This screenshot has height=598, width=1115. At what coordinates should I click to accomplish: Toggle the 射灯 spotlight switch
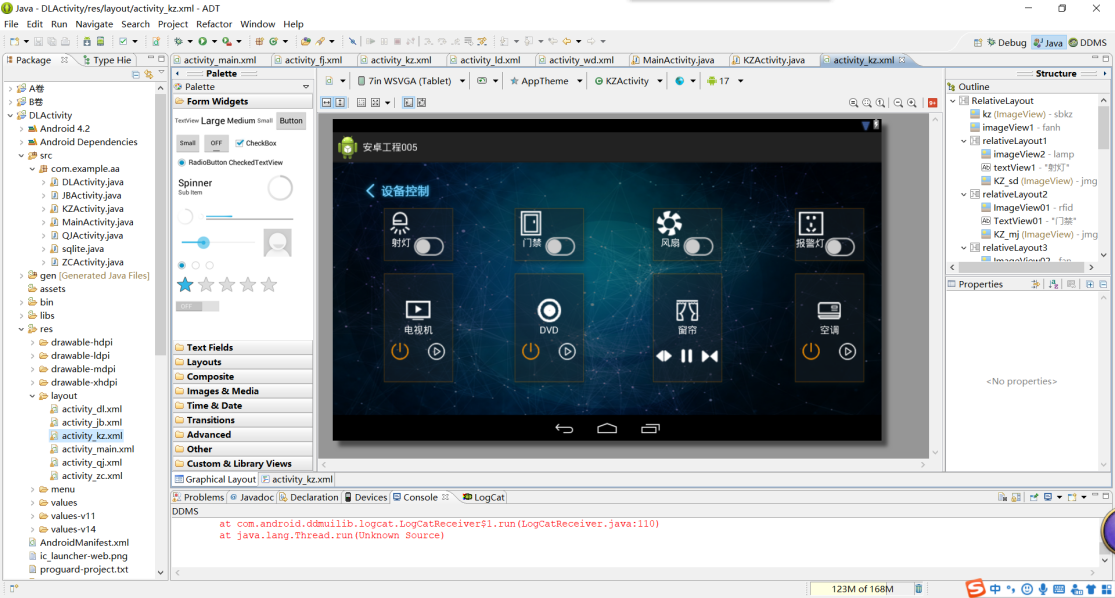click(429, 246)
